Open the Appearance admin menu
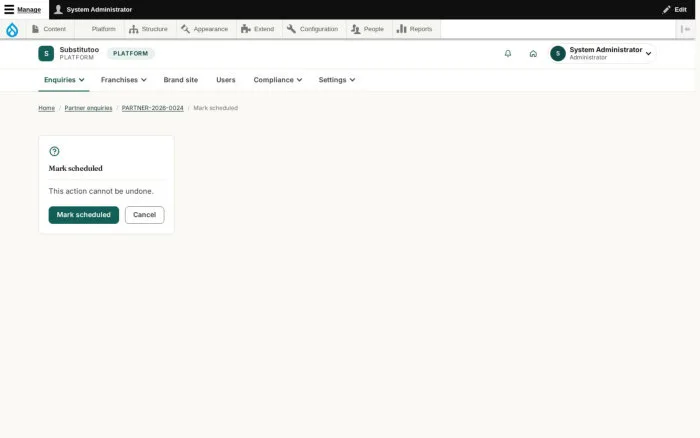700x438 pixels. tap(204, 29)
